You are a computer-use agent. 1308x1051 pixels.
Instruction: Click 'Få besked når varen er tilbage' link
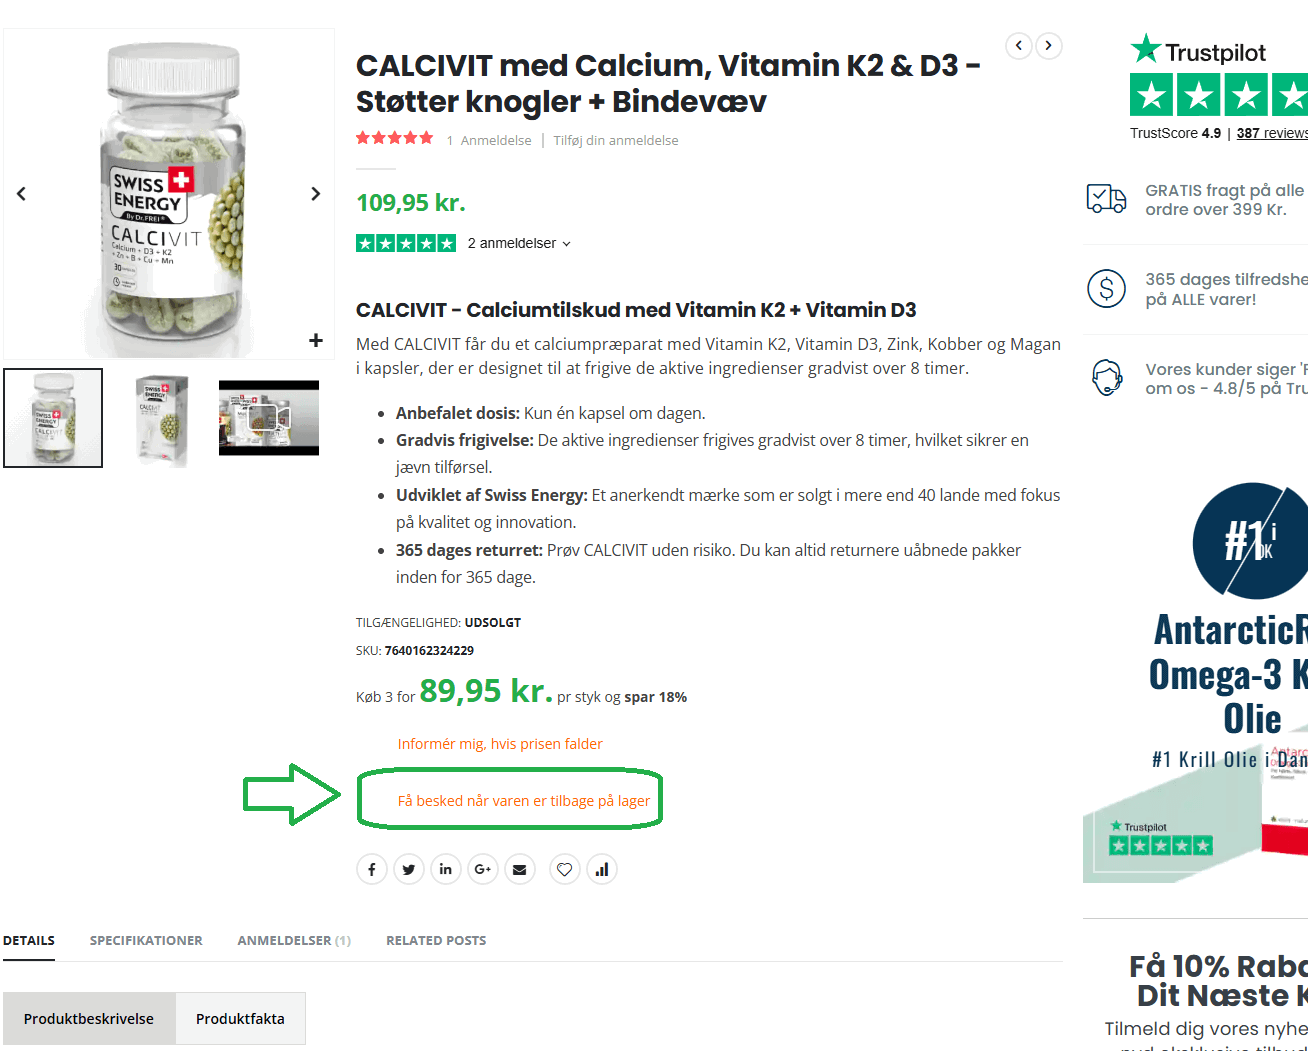[524, 801]
